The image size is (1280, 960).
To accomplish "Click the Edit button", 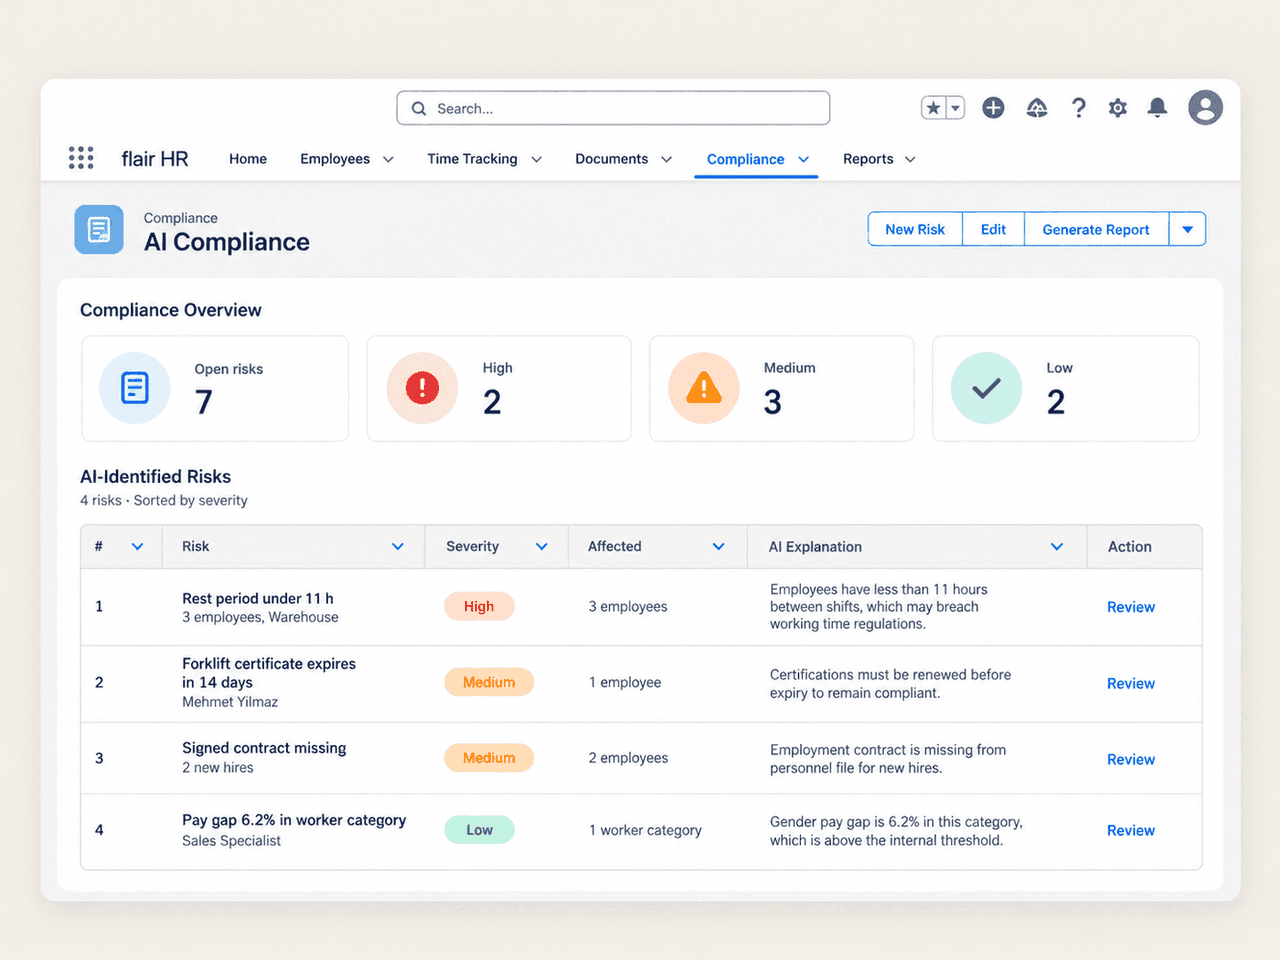I will coord(993,229).
